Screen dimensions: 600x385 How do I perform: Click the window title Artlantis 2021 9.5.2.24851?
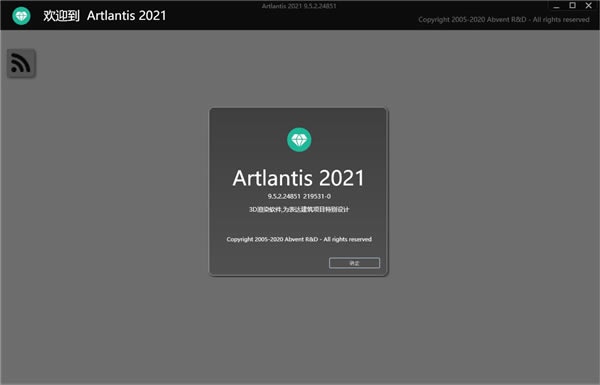299,6
